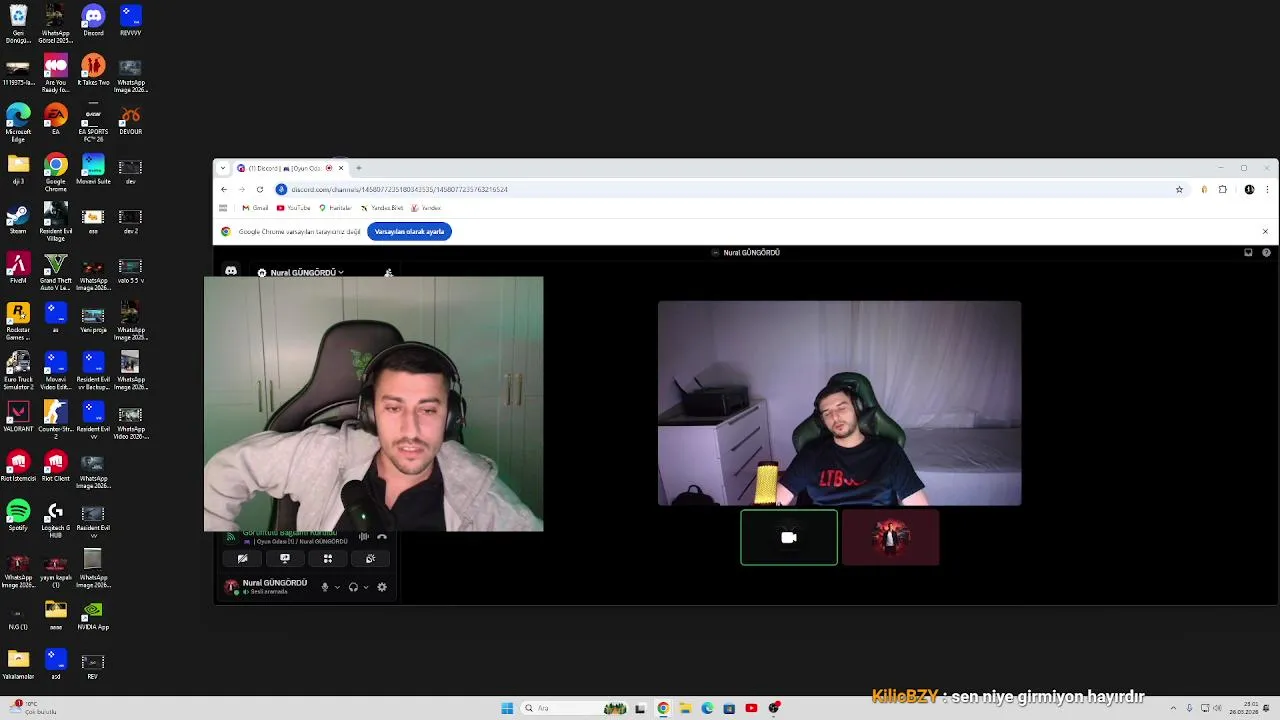Toggle noise suppression icon
This screenshot has height=720, width=1280.
364,537
